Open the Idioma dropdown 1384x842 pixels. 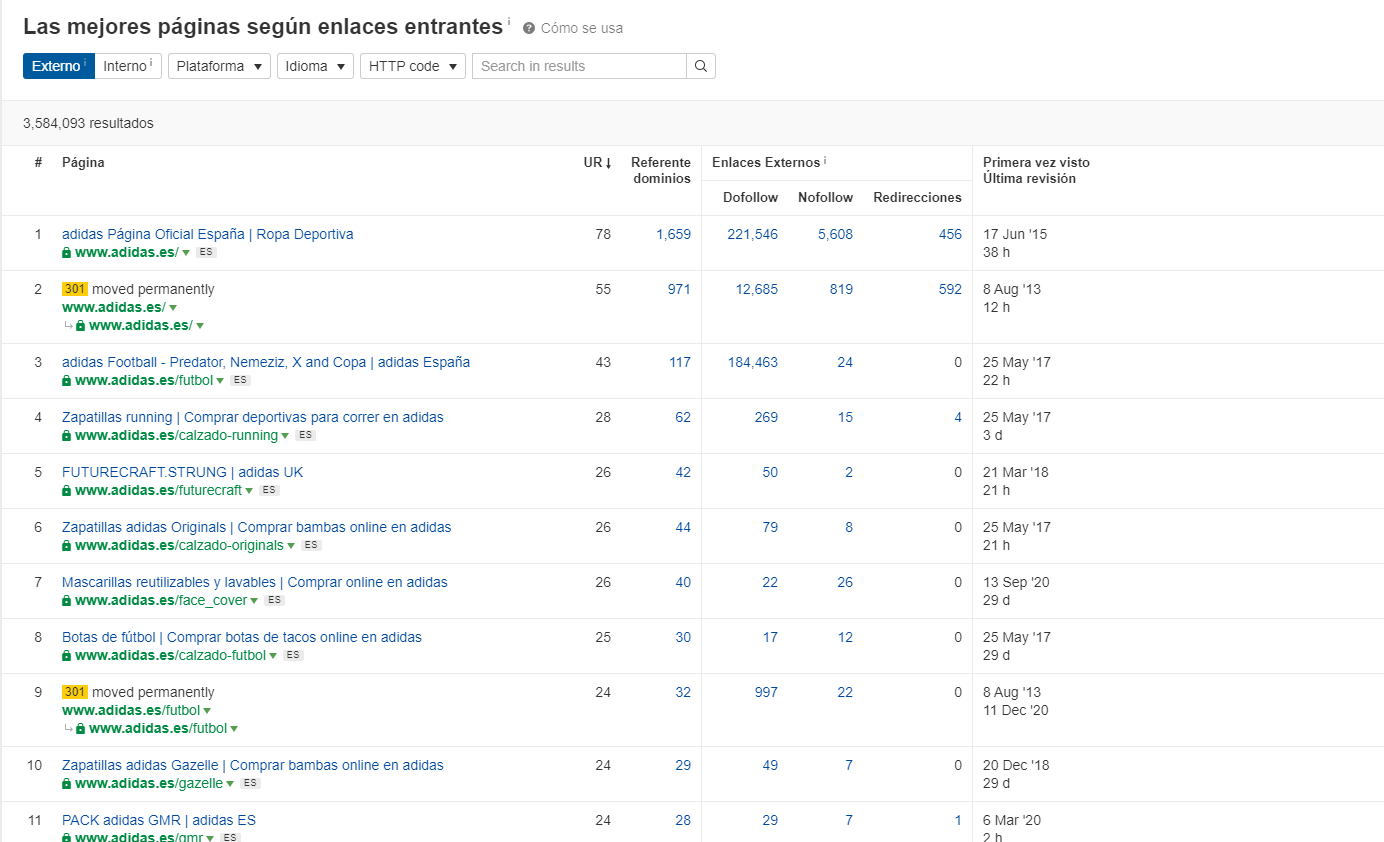315,66
